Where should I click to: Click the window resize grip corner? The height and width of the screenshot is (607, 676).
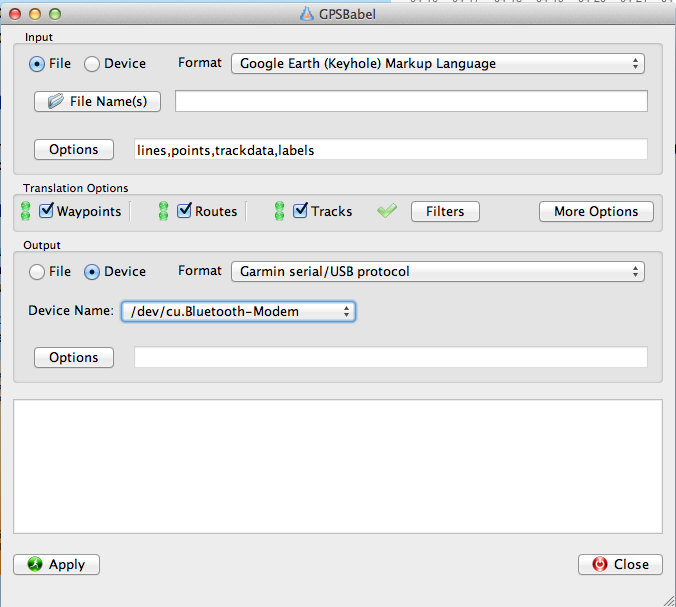point(669,600)
